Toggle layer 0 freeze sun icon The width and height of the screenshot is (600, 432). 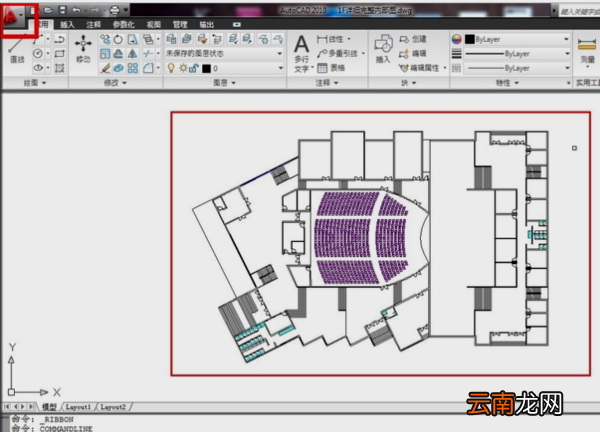tap(183, 68)
